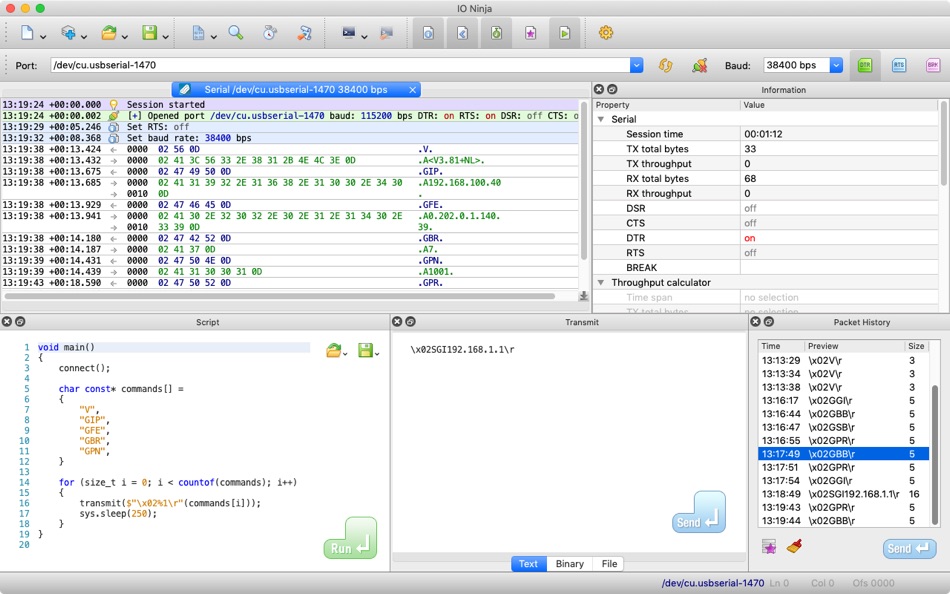The height and width of the screenshot is (594, 950).
Task: Click the log vertical scrollbar
Action: [x=583, y=182]
